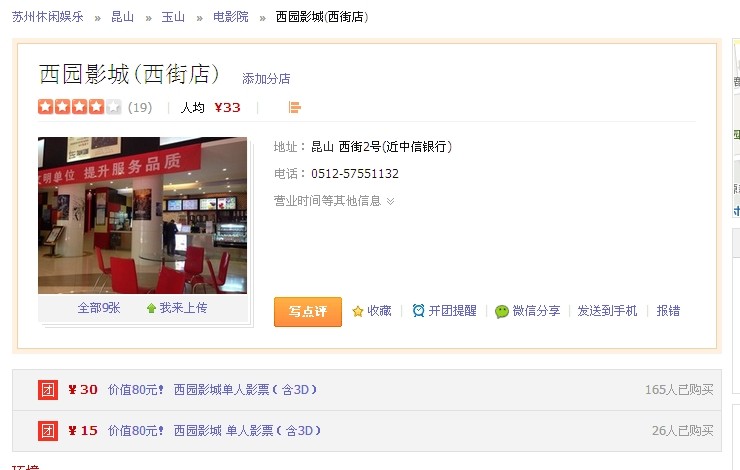Go to 昆山 breadcrumb
The width and height of the screenshot is (740, 470).
pyautogui.click(x=123, y=17)
